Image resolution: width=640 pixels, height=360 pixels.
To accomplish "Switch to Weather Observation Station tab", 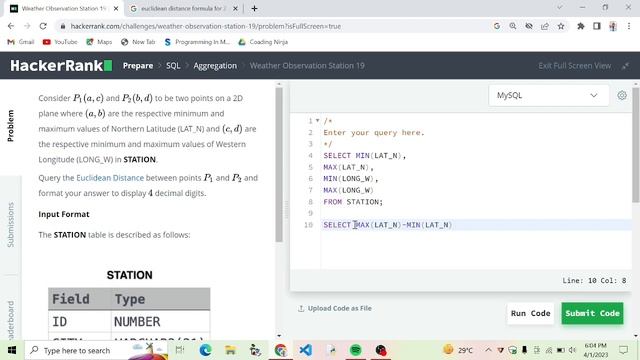I will (x=63, y=8).
